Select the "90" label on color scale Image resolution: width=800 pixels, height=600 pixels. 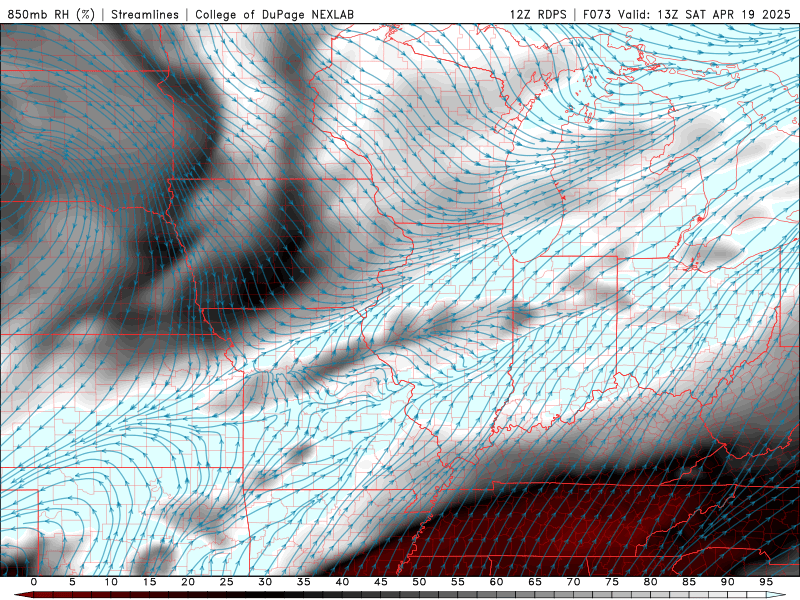(727, 582)
